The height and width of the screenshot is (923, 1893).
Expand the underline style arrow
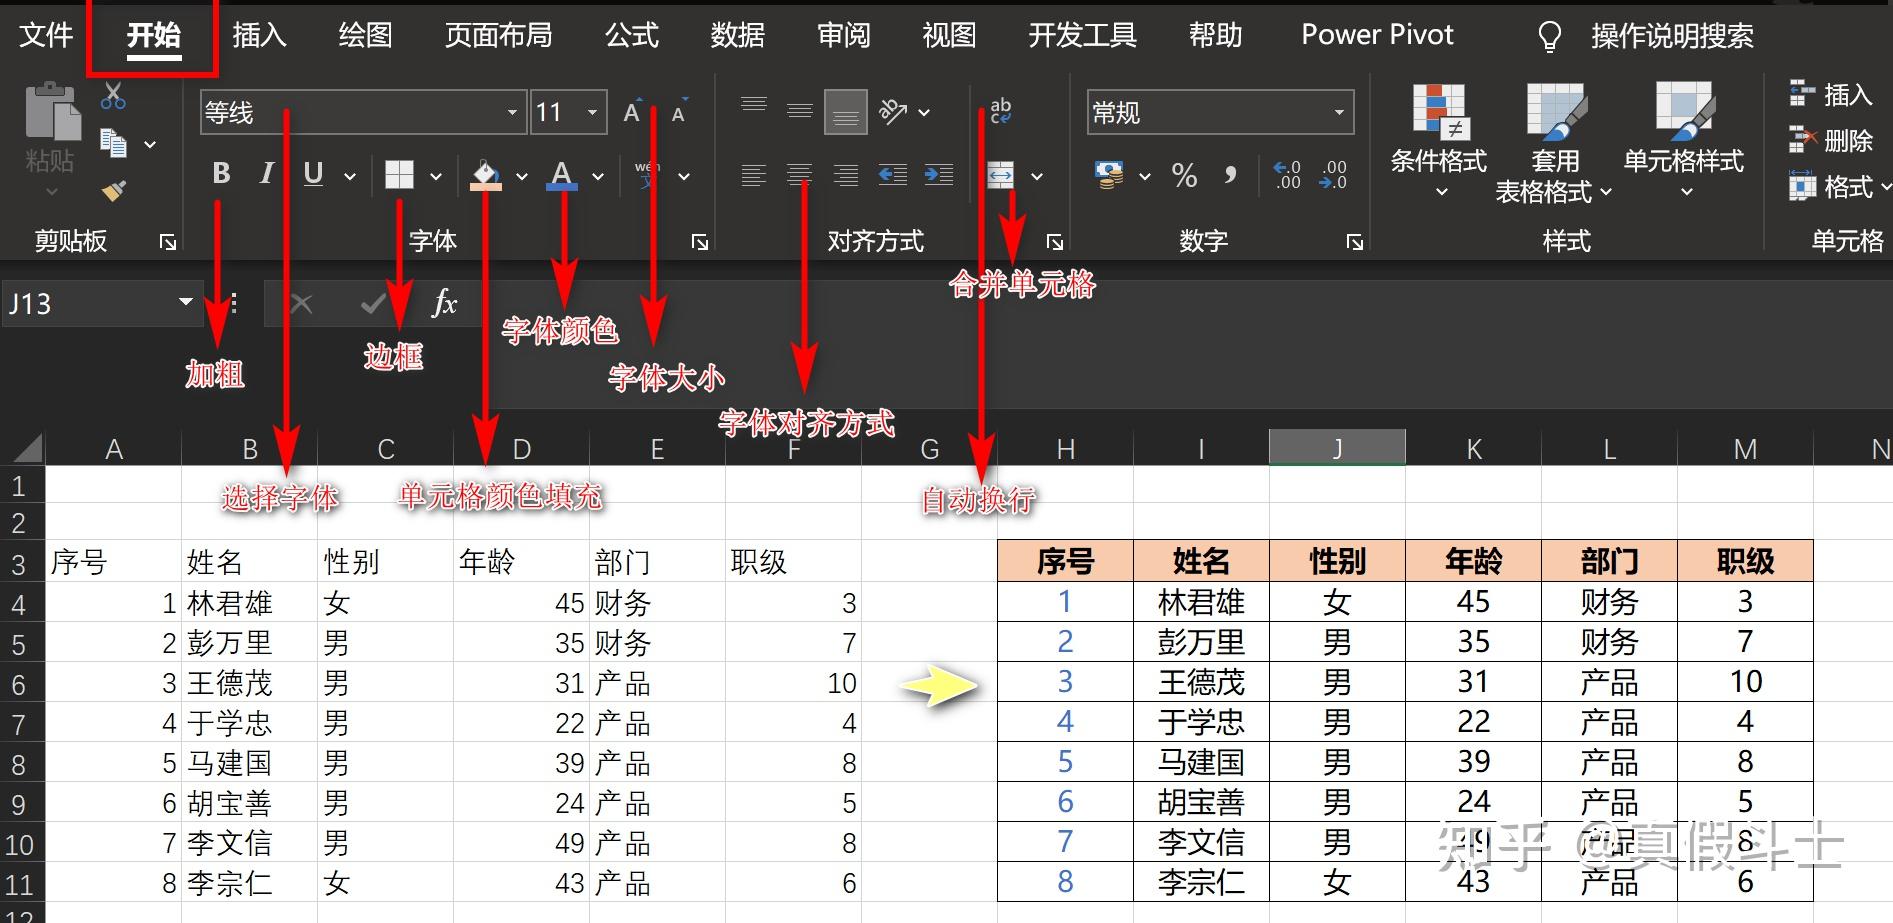pyautogui.click(x=350, y=176)
